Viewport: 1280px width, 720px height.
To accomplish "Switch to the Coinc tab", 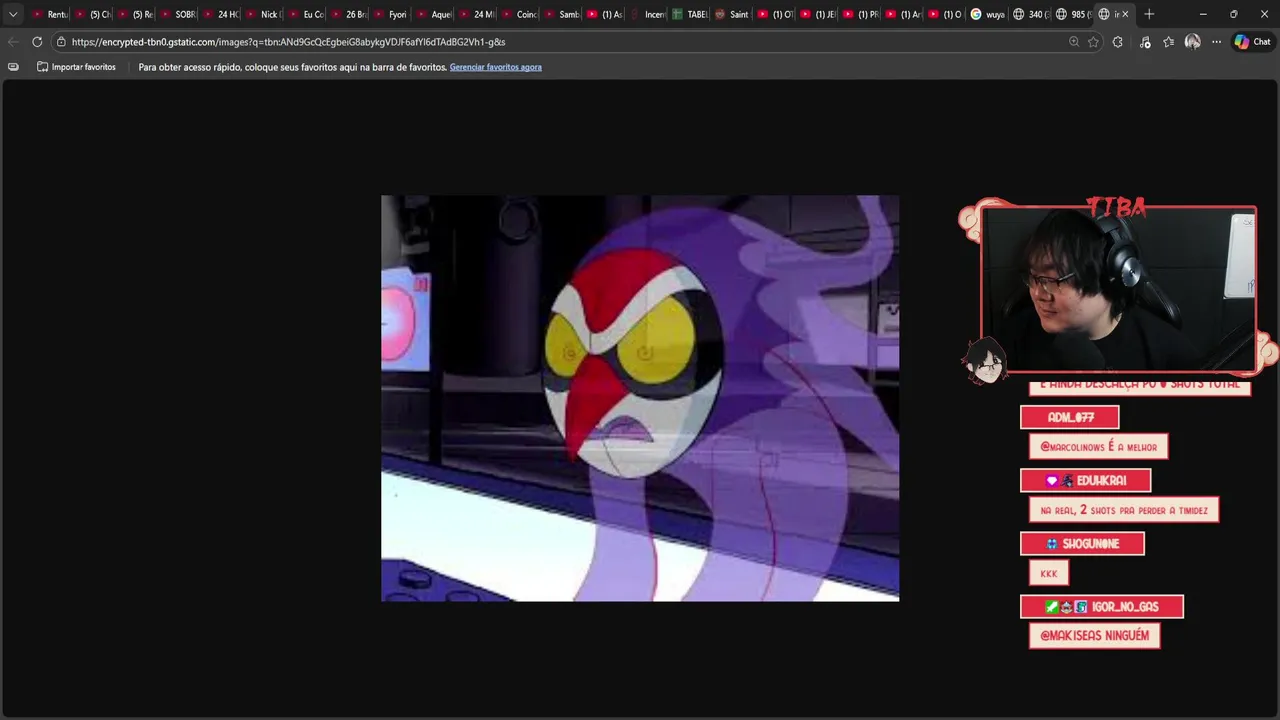I will click(520, 14).
